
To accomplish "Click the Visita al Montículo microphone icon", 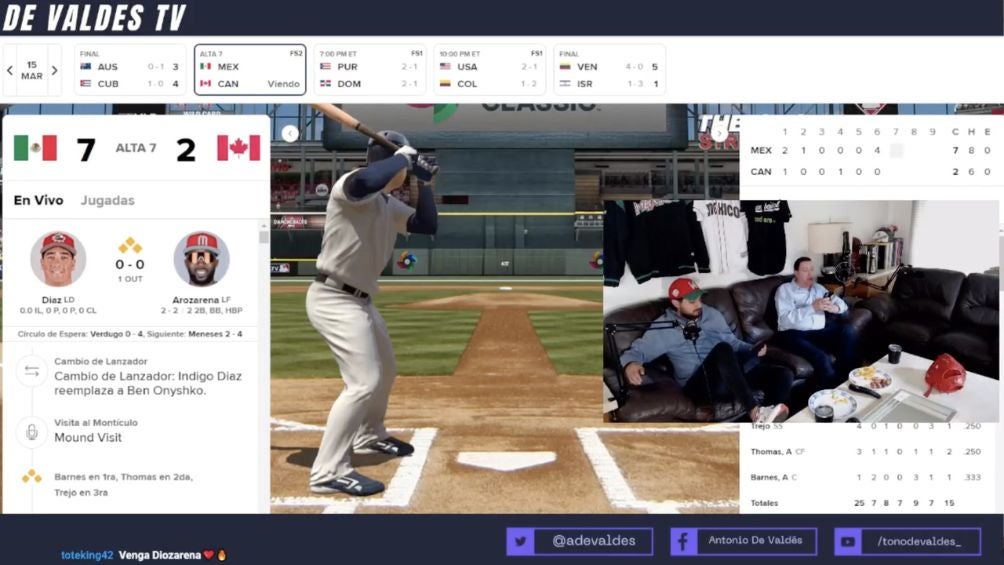I will [x=32, y=432].
